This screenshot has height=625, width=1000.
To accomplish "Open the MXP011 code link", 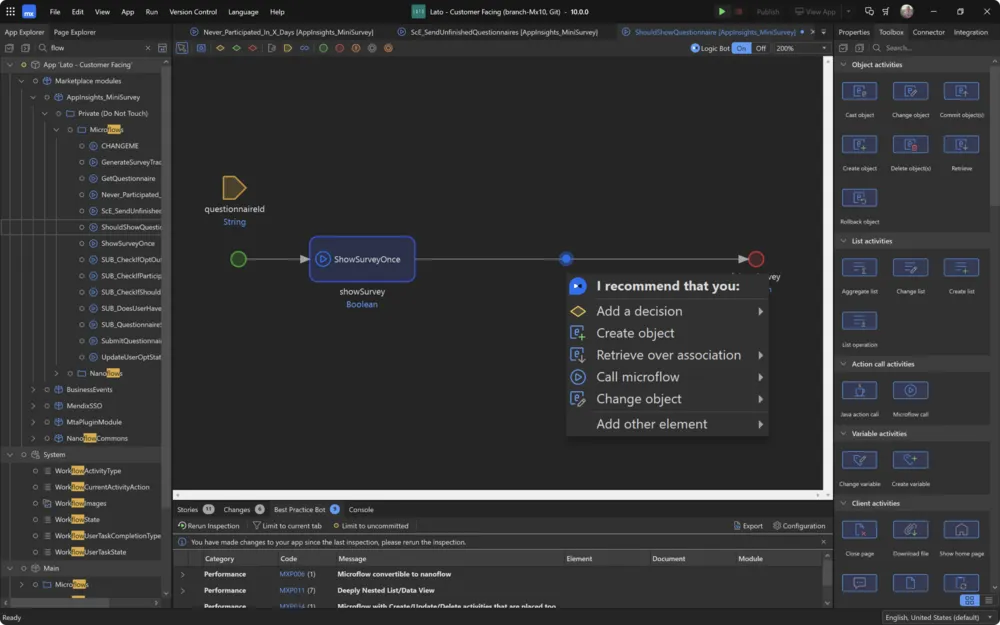I will (x=292, y=591).
